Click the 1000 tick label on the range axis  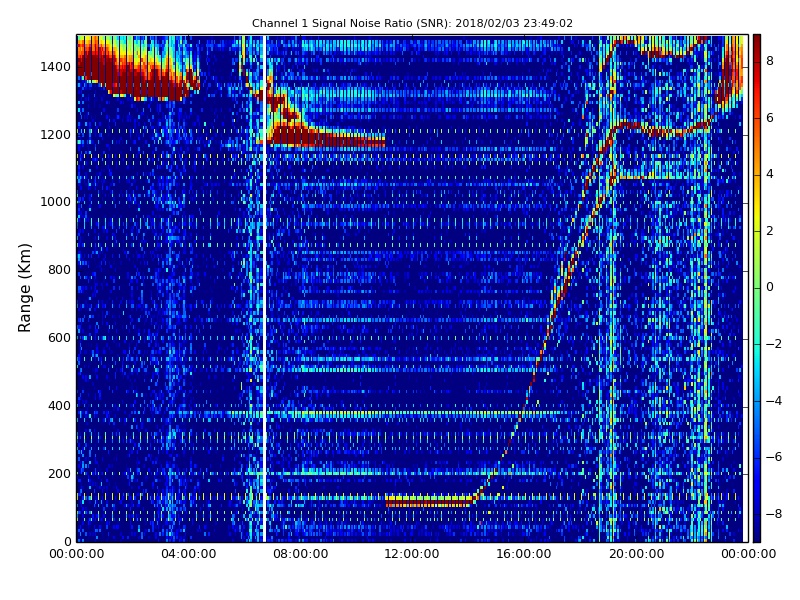(x=55, y=202)
